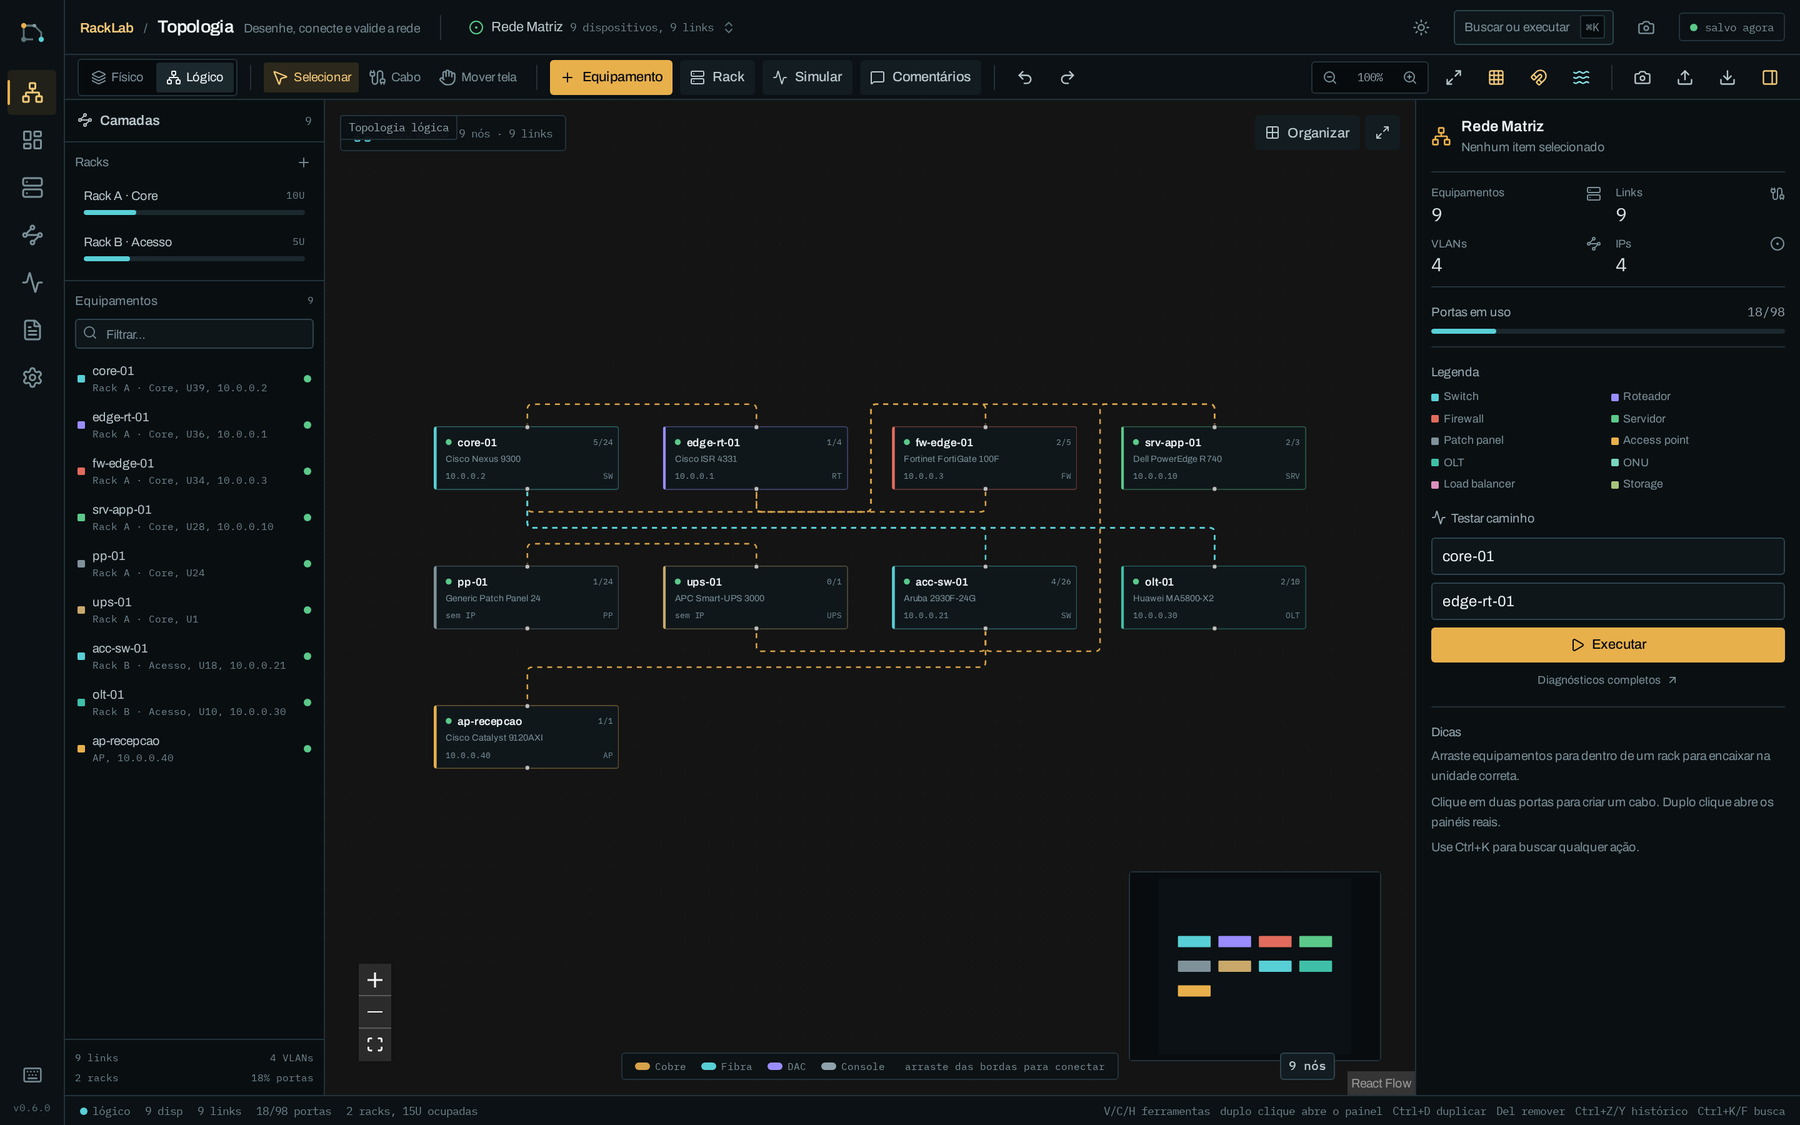Select the acc-sw-01 node on canvas
Image resolution: width=1800 pixels, height=1125 pixels.
point(984,598)
